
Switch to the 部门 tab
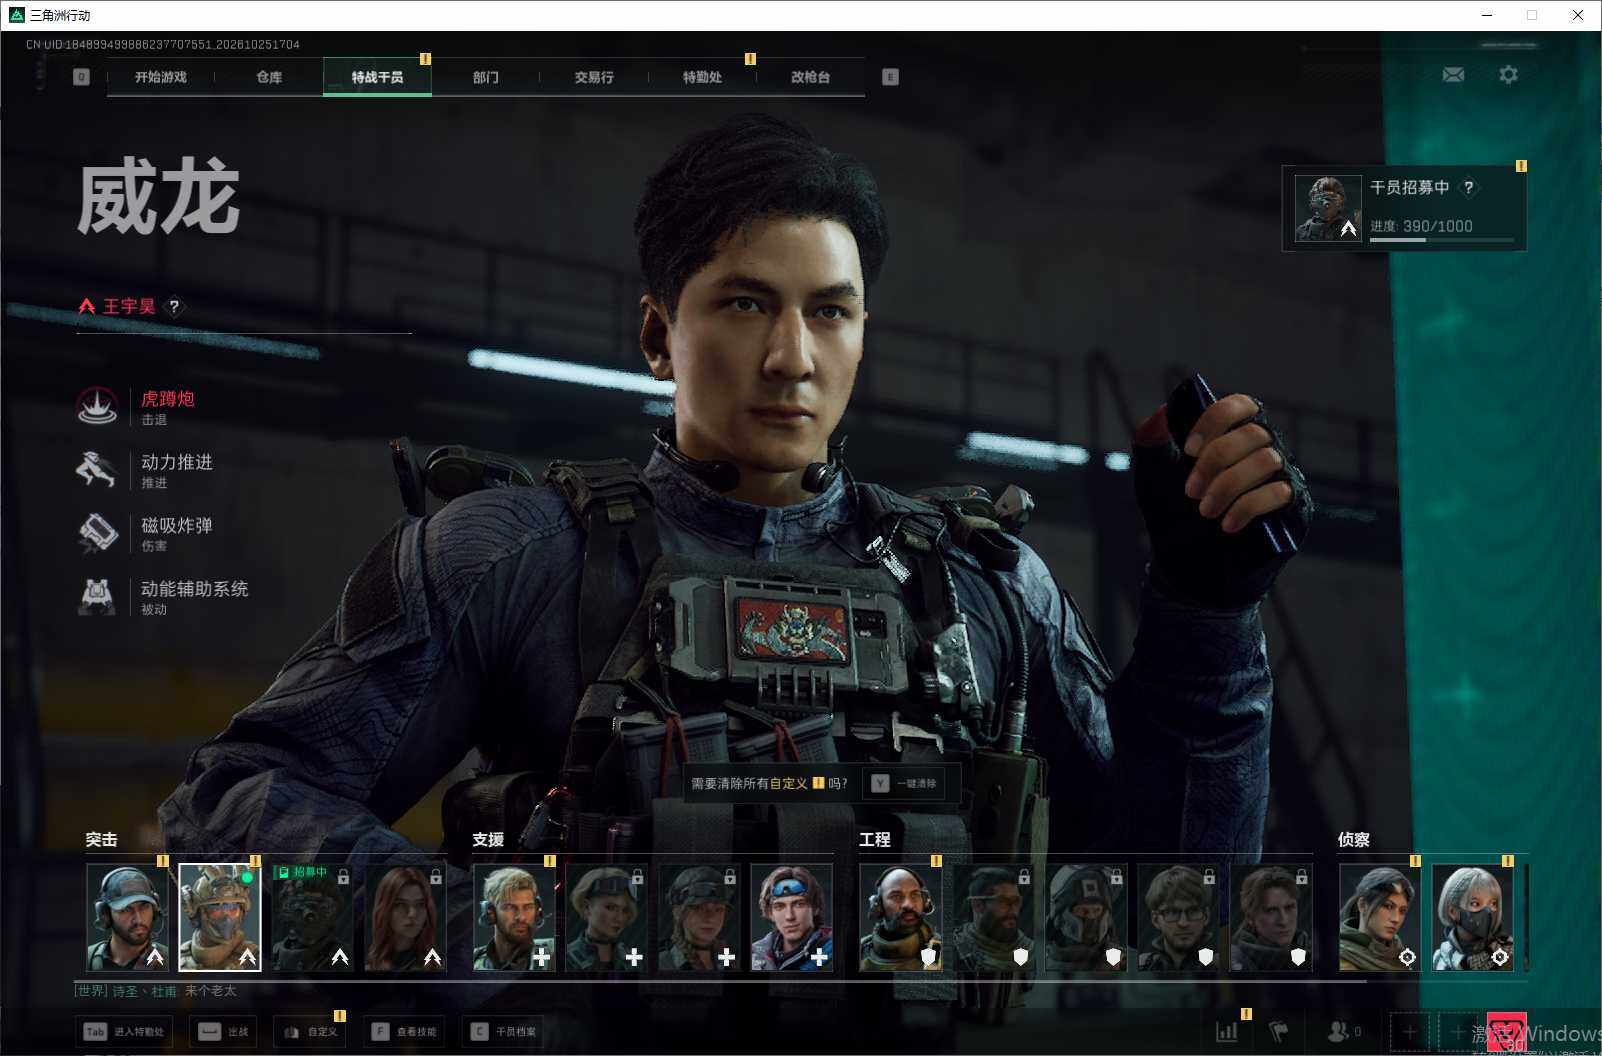pyautogui.click(x=486, y=77)
